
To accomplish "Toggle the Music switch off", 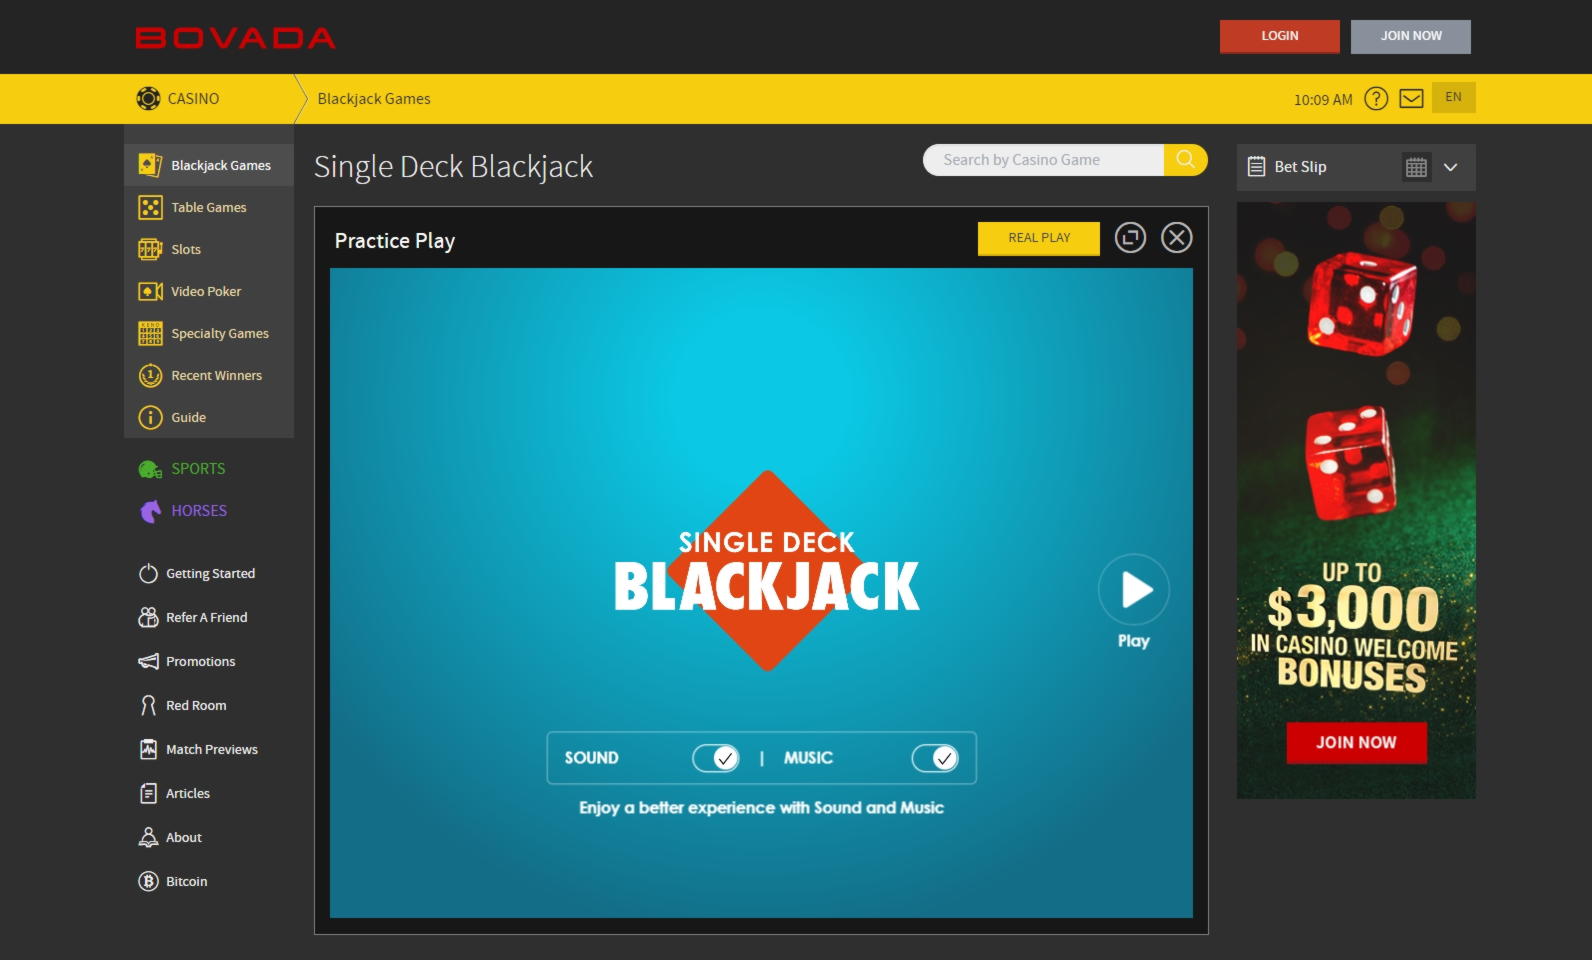I will pos(935,758).
